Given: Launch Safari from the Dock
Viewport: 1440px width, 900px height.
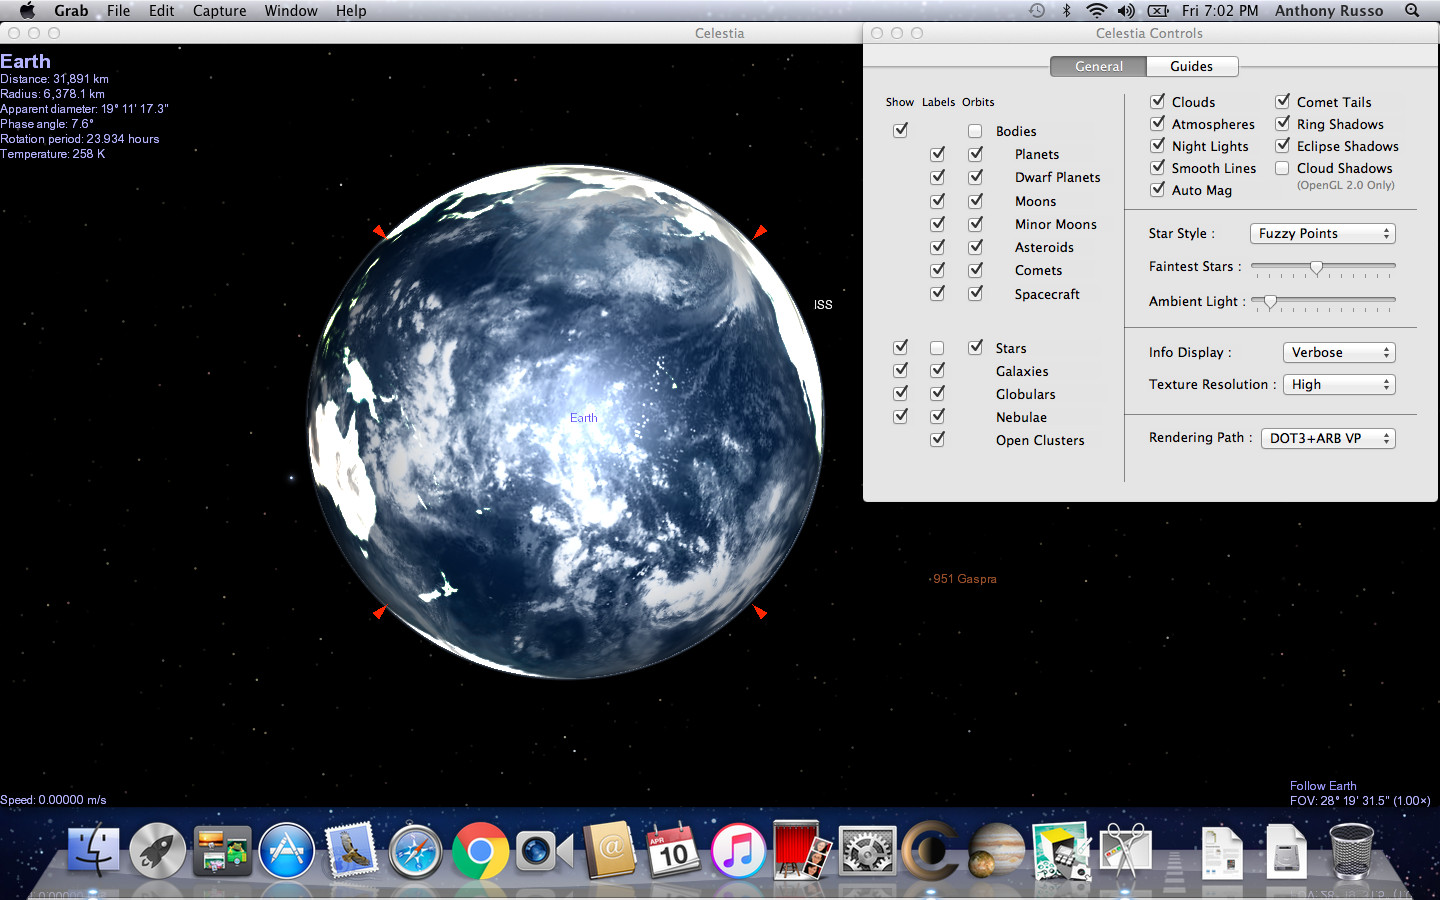Looking at the screenshot, I should point(415,851).
